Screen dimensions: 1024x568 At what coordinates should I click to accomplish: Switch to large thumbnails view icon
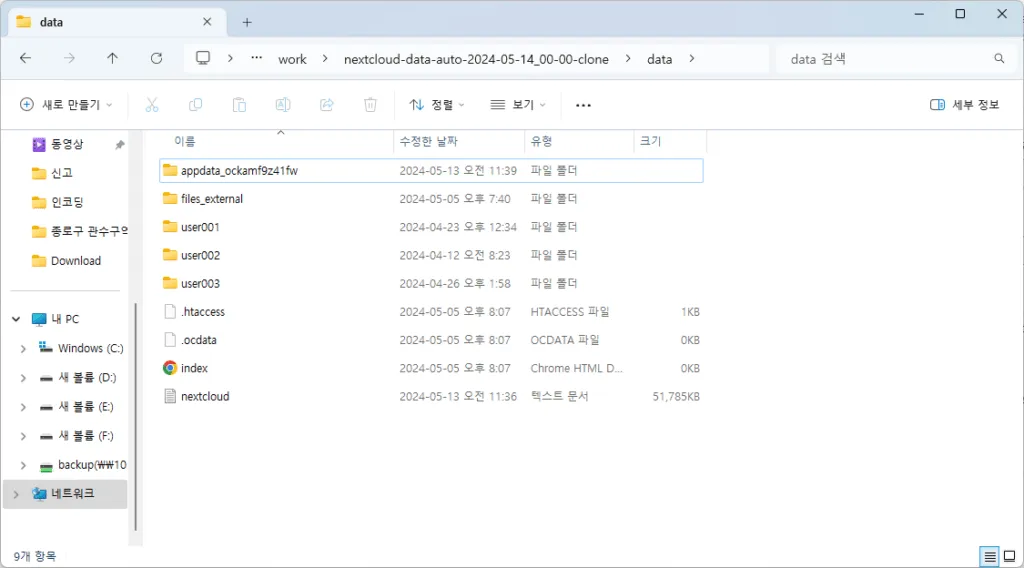pyautogui.click(x=1010, y=556)
